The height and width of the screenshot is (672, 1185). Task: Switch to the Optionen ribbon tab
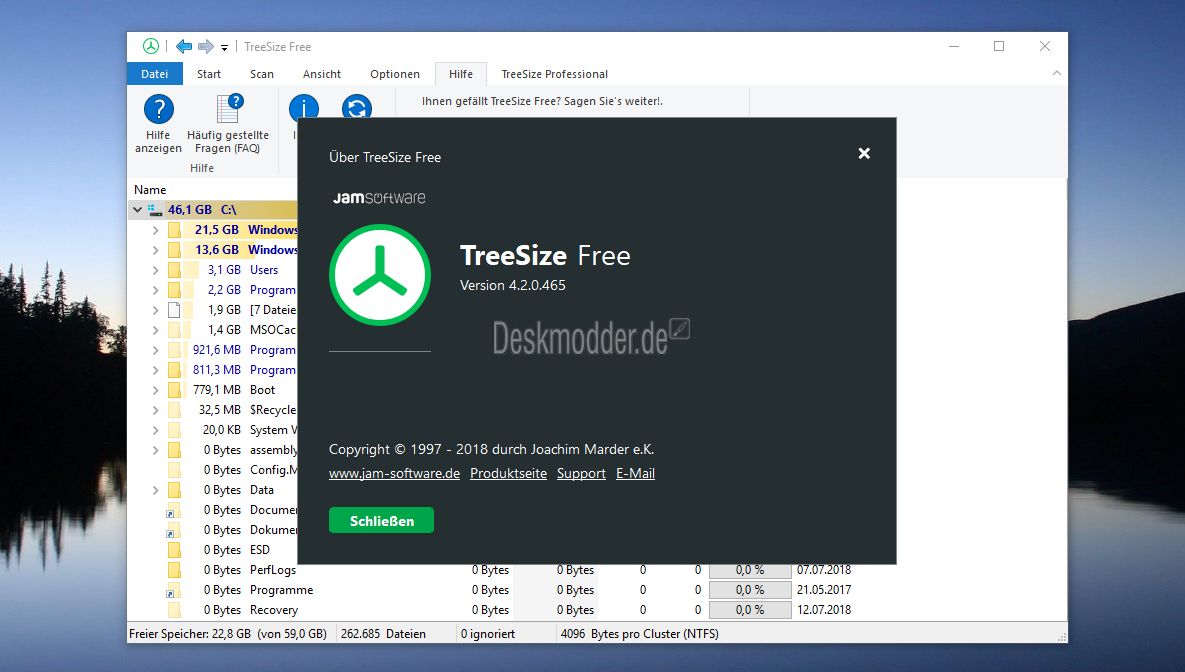click(x=394, y=74)
